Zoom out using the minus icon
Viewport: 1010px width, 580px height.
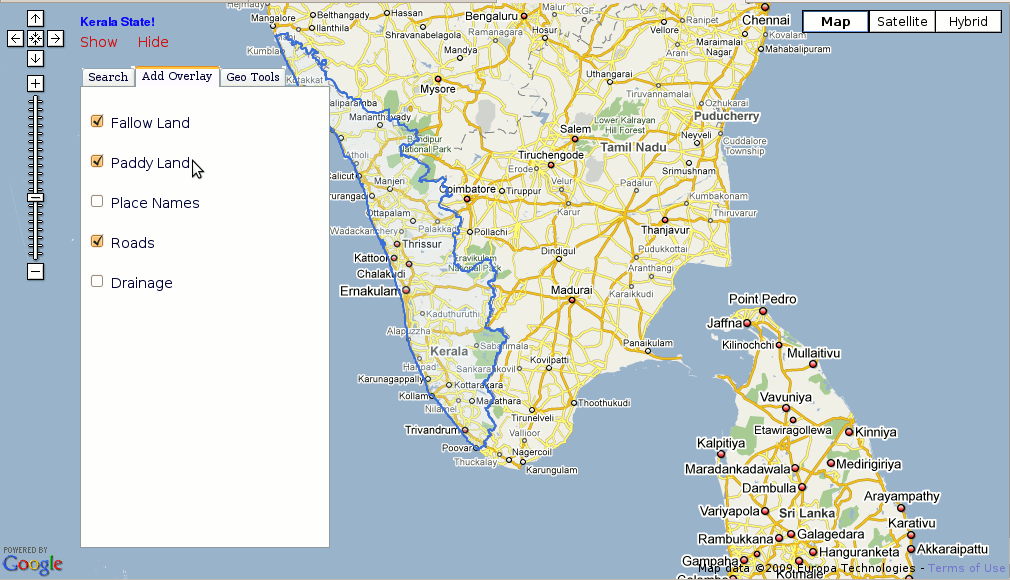click(x=36, y=271)
